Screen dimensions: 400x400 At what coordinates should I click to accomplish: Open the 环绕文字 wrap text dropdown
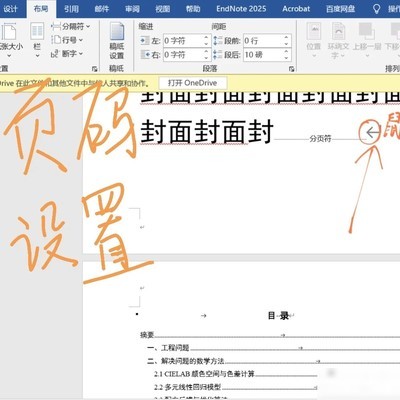coord(338,41)
